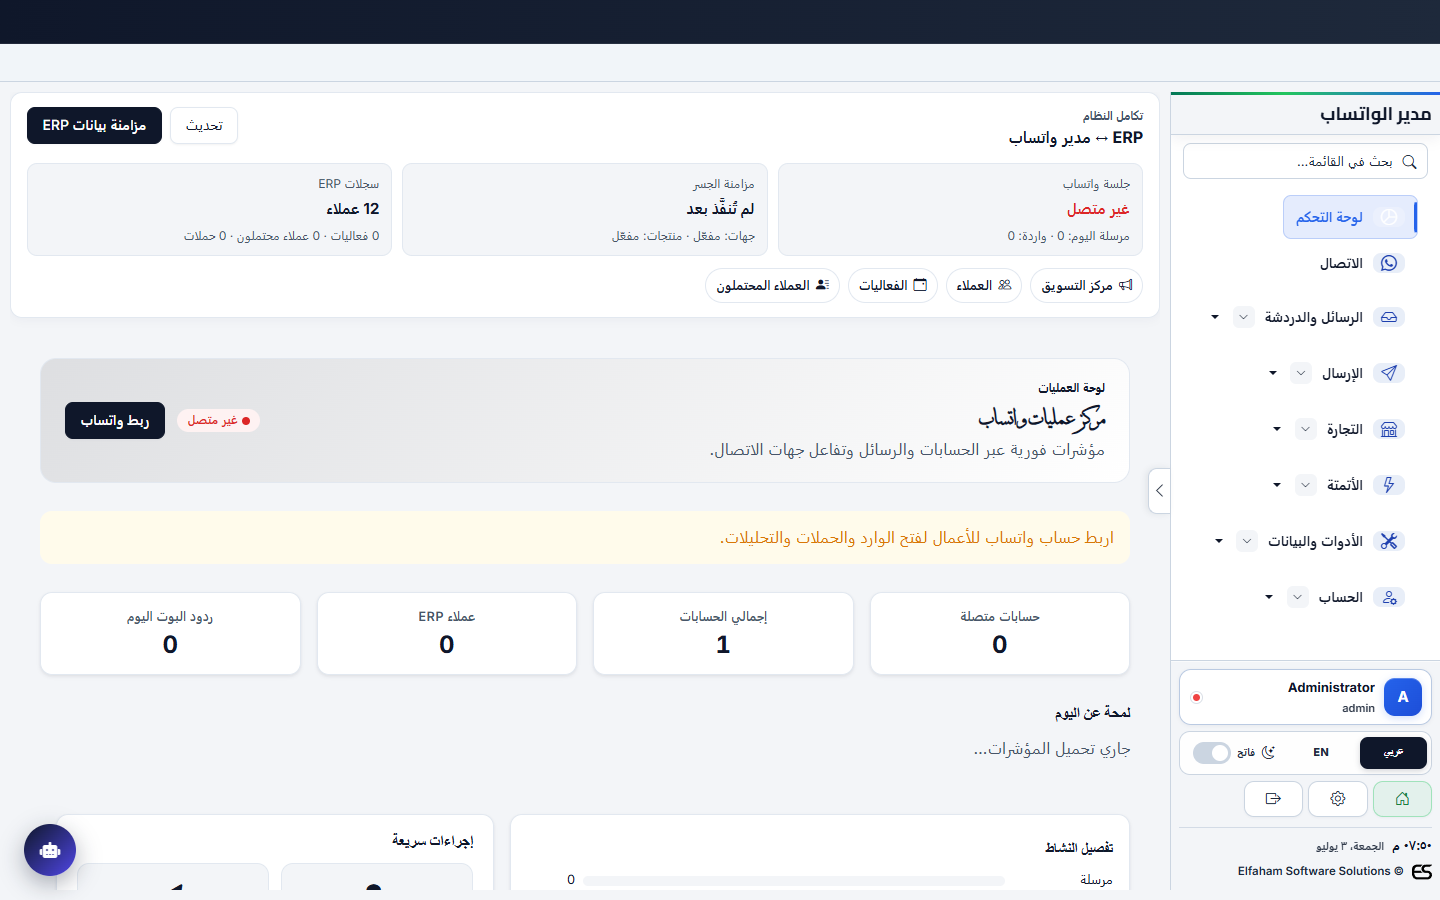This screenshot has height=900, width=1440.
Task: Click the paper plane icon for الإرسال
Action: [x=1389, y=373]
